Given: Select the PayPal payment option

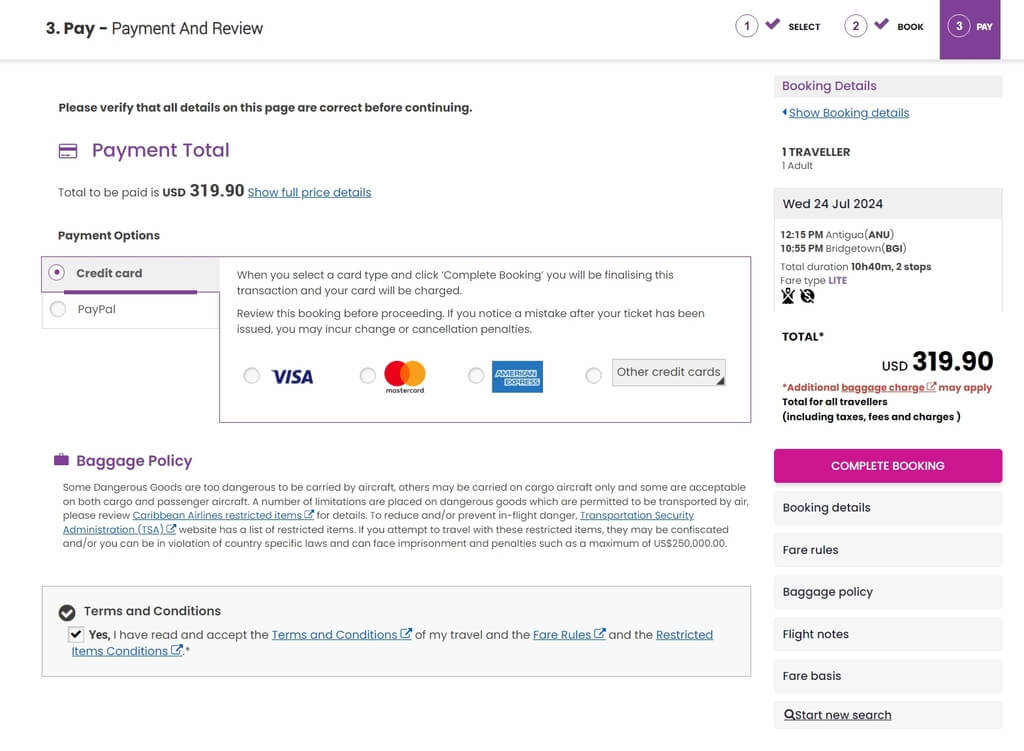Looking at the screenshot, I should [x=58, y=309].
